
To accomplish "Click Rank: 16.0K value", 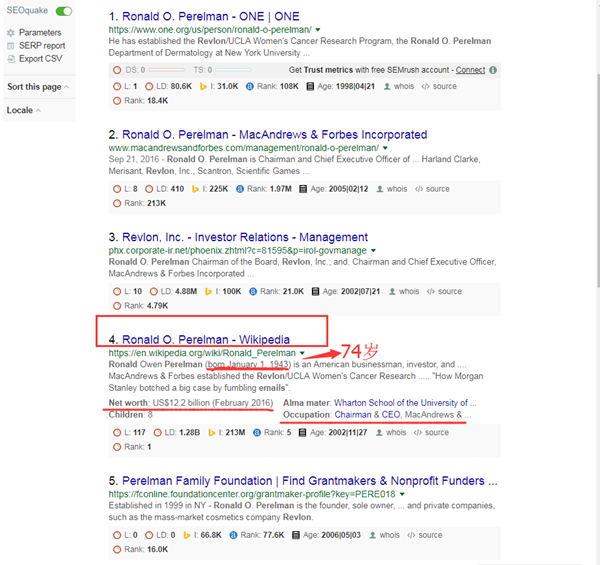I will pyautogui.click(x=157, y=549).
